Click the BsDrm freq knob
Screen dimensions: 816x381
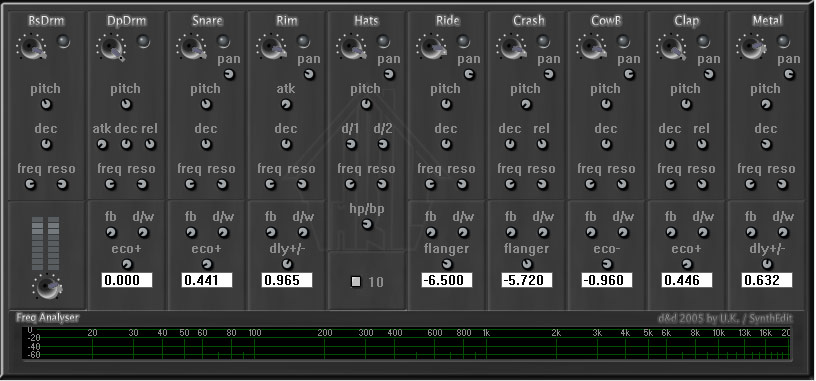pos(31,184)
